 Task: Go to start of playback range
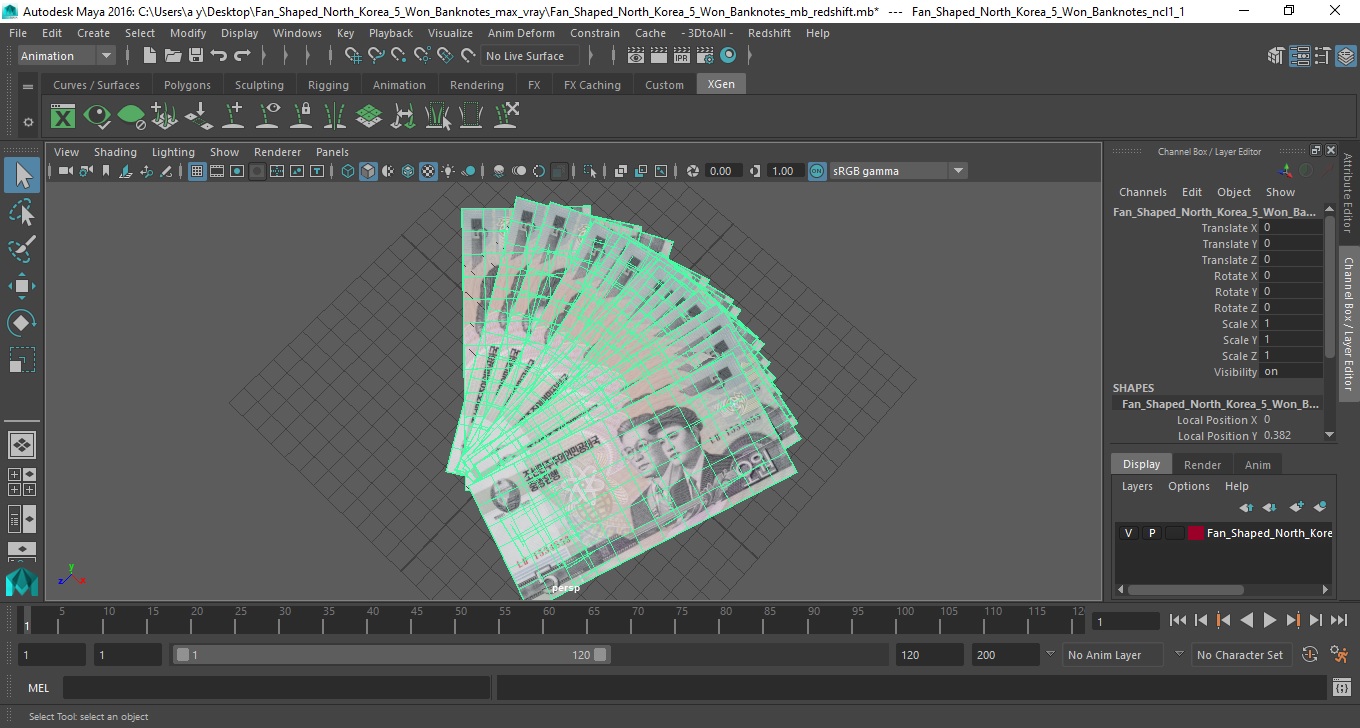click(x=1178, y=621)
